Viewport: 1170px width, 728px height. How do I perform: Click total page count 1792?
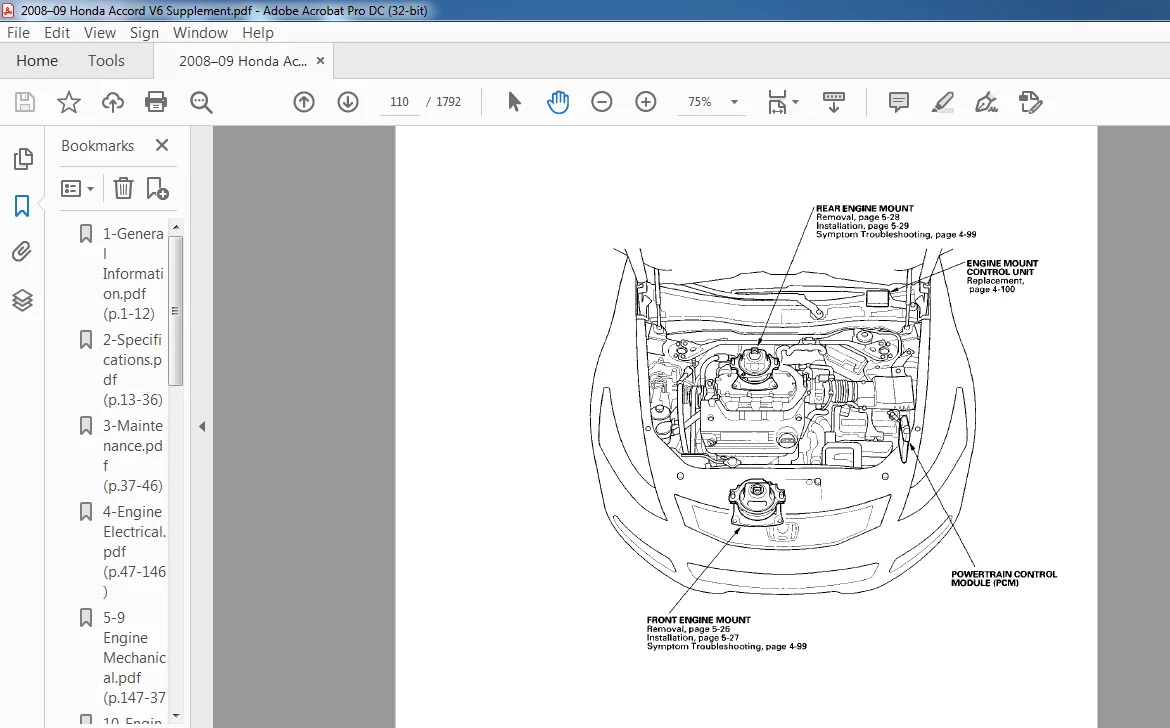[448, 102]
